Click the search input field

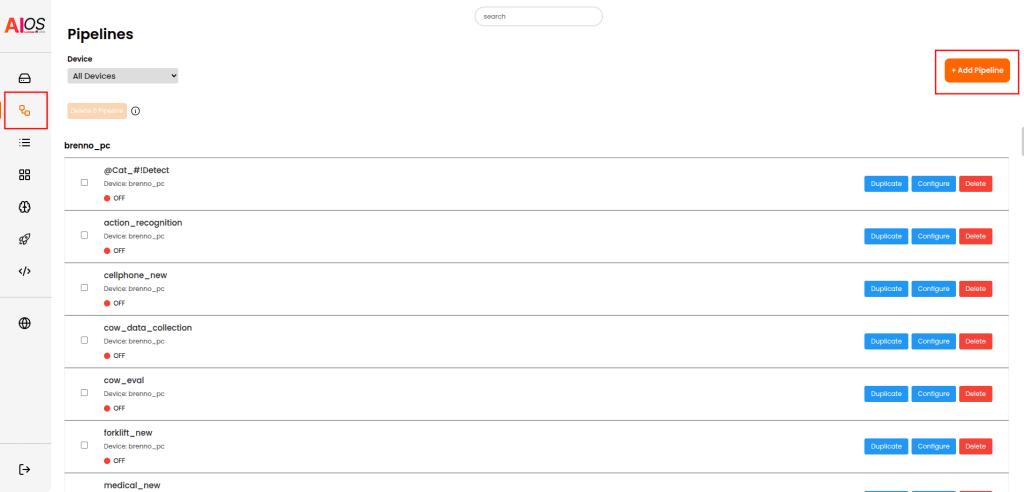539,16
